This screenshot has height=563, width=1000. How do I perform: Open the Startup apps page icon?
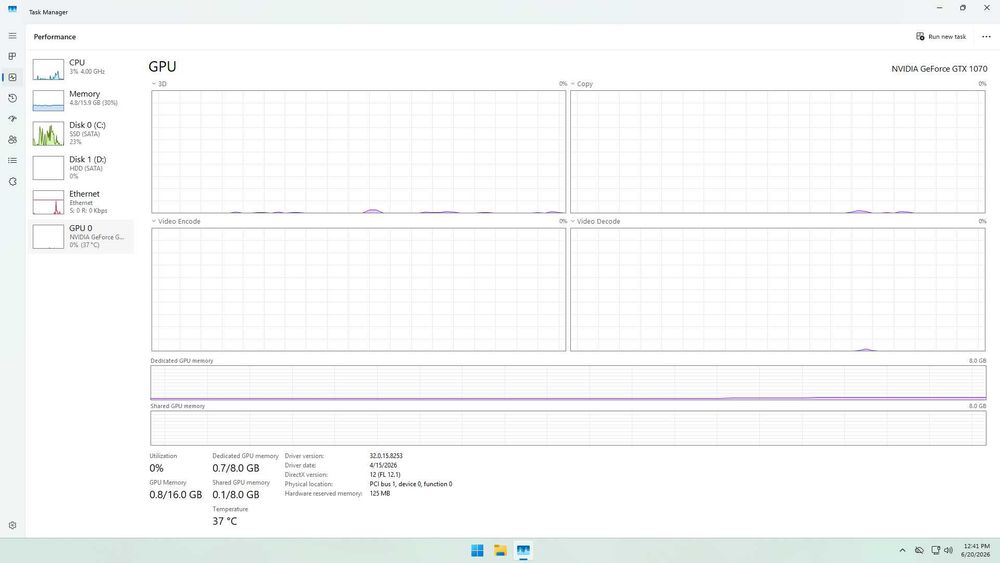pos(12,119)
